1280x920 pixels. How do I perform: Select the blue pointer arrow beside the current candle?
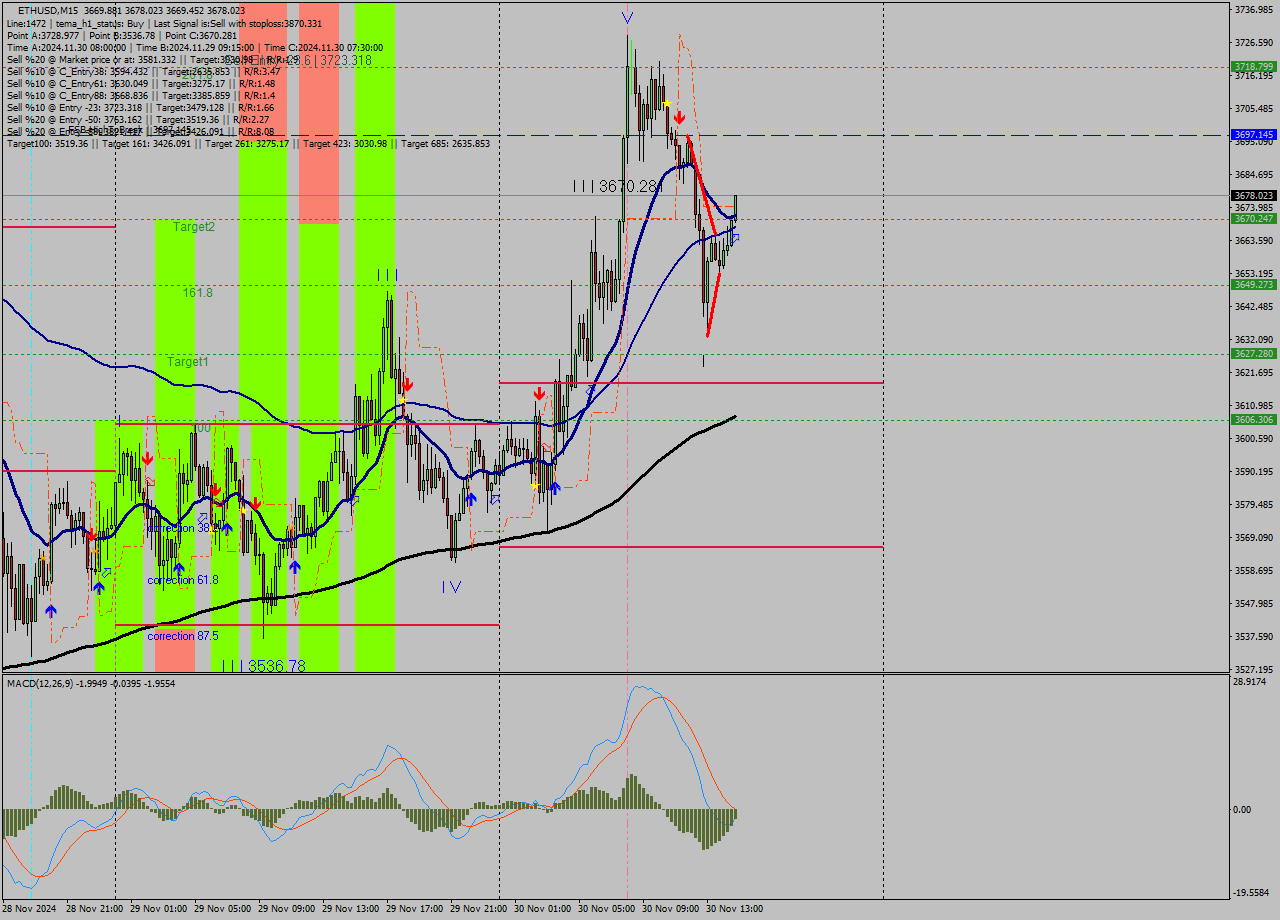pyautogui.click(x=737, y=237)
